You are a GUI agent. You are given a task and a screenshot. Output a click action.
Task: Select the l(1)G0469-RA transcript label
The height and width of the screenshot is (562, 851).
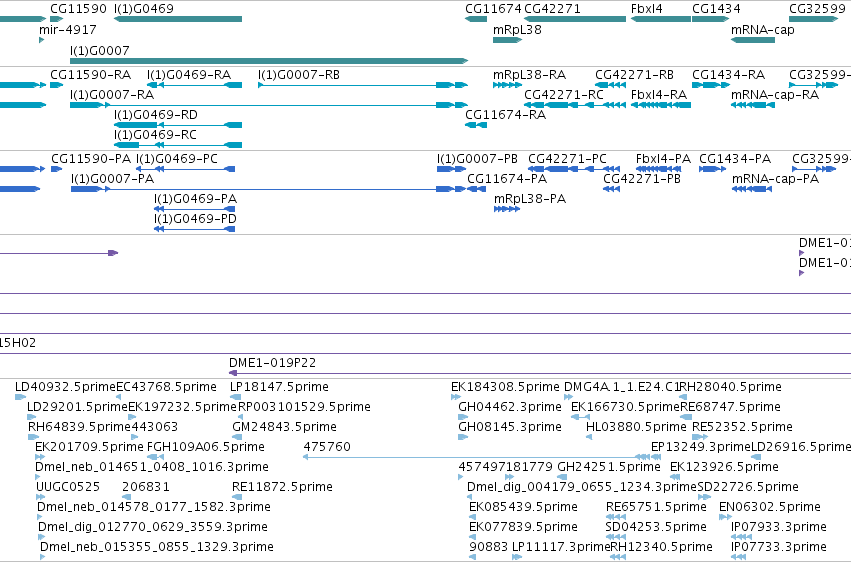(x=189, y=74)
